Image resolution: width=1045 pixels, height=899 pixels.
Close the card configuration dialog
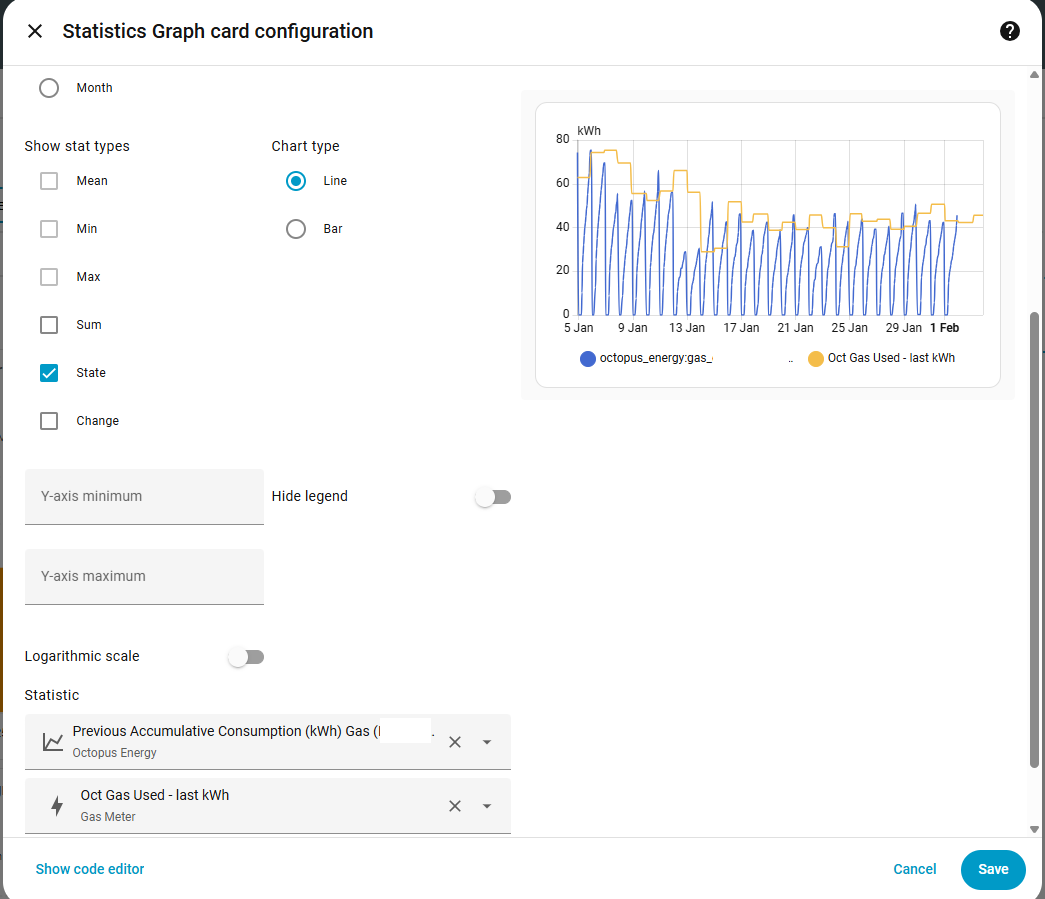pos(35,31)
